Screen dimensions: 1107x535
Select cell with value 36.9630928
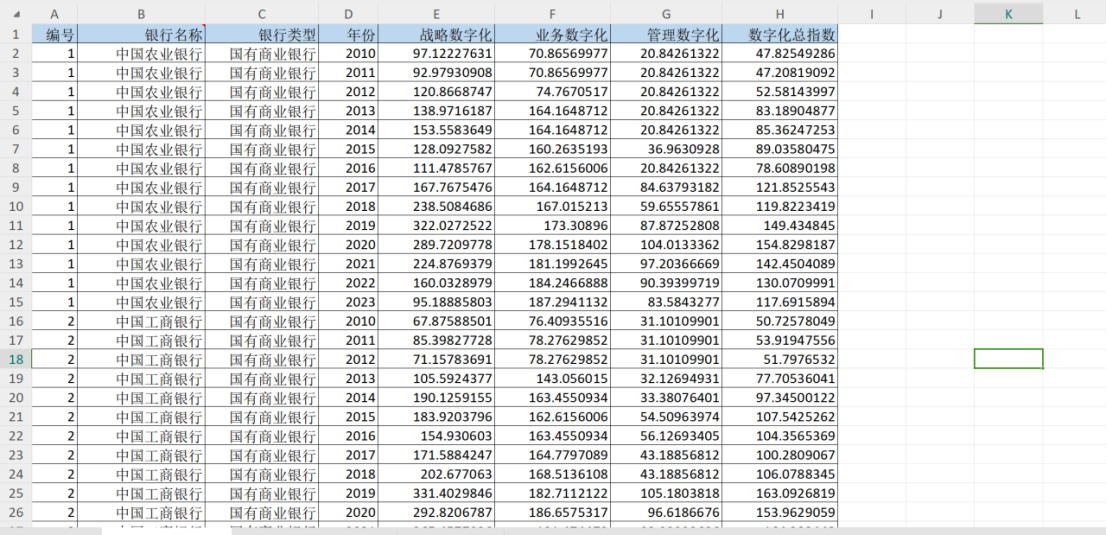pos(666,148)
